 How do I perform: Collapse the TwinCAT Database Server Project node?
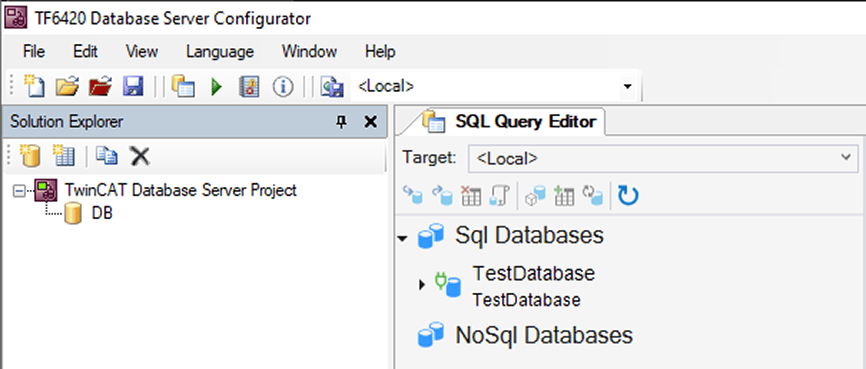[x=19, y=191]
